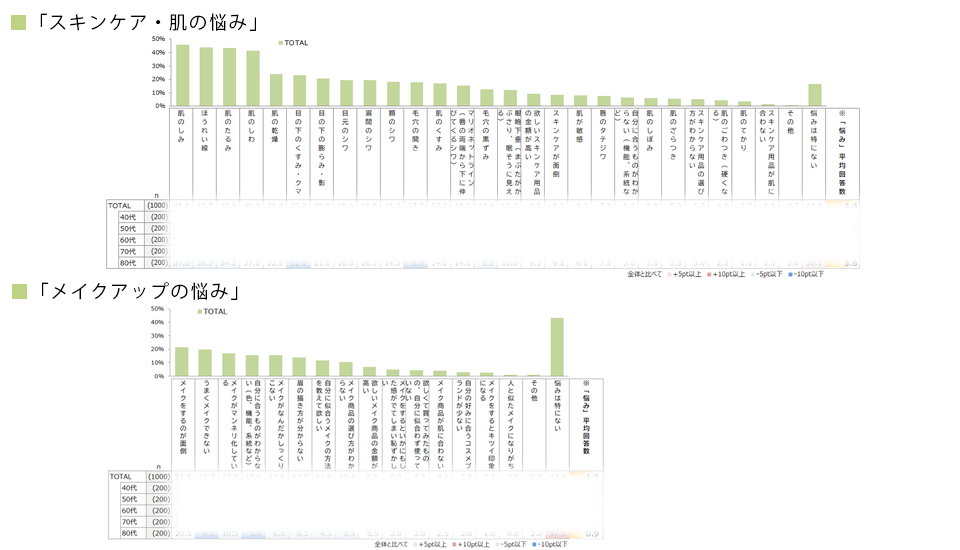Select the 80代 row in skincare table
This screenshot has width=960, height=550.
pos(128,263)
